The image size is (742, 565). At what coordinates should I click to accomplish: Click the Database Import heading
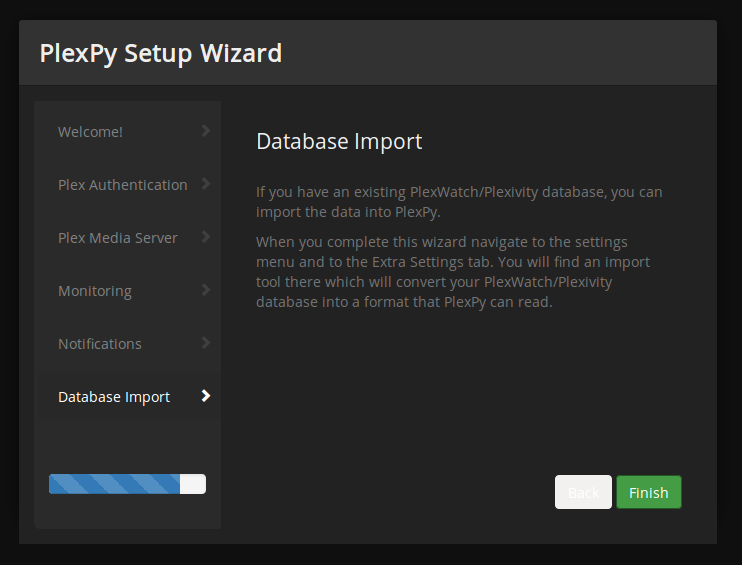pyautogui.click(x=339, y=141)
